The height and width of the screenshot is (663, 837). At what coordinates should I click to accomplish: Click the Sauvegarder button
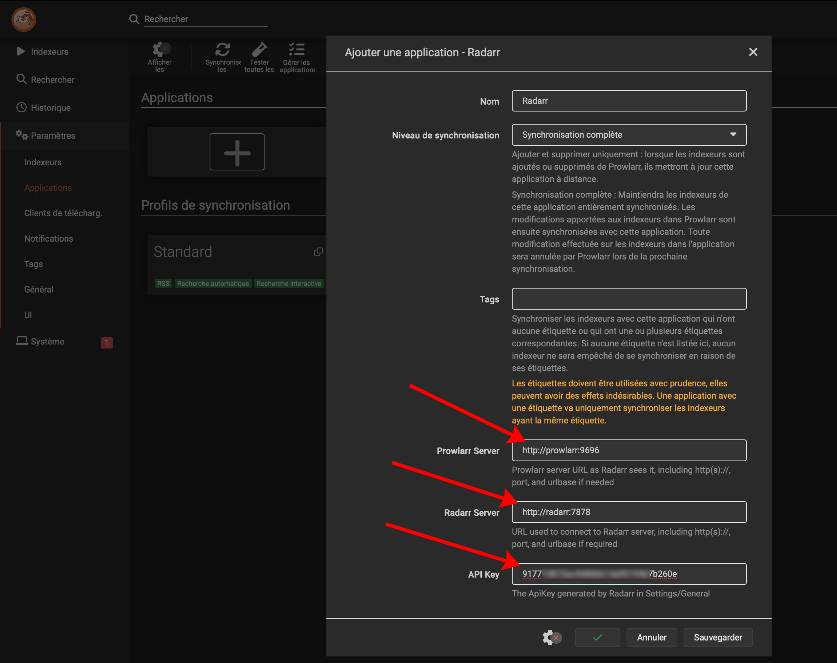[717, 637]
